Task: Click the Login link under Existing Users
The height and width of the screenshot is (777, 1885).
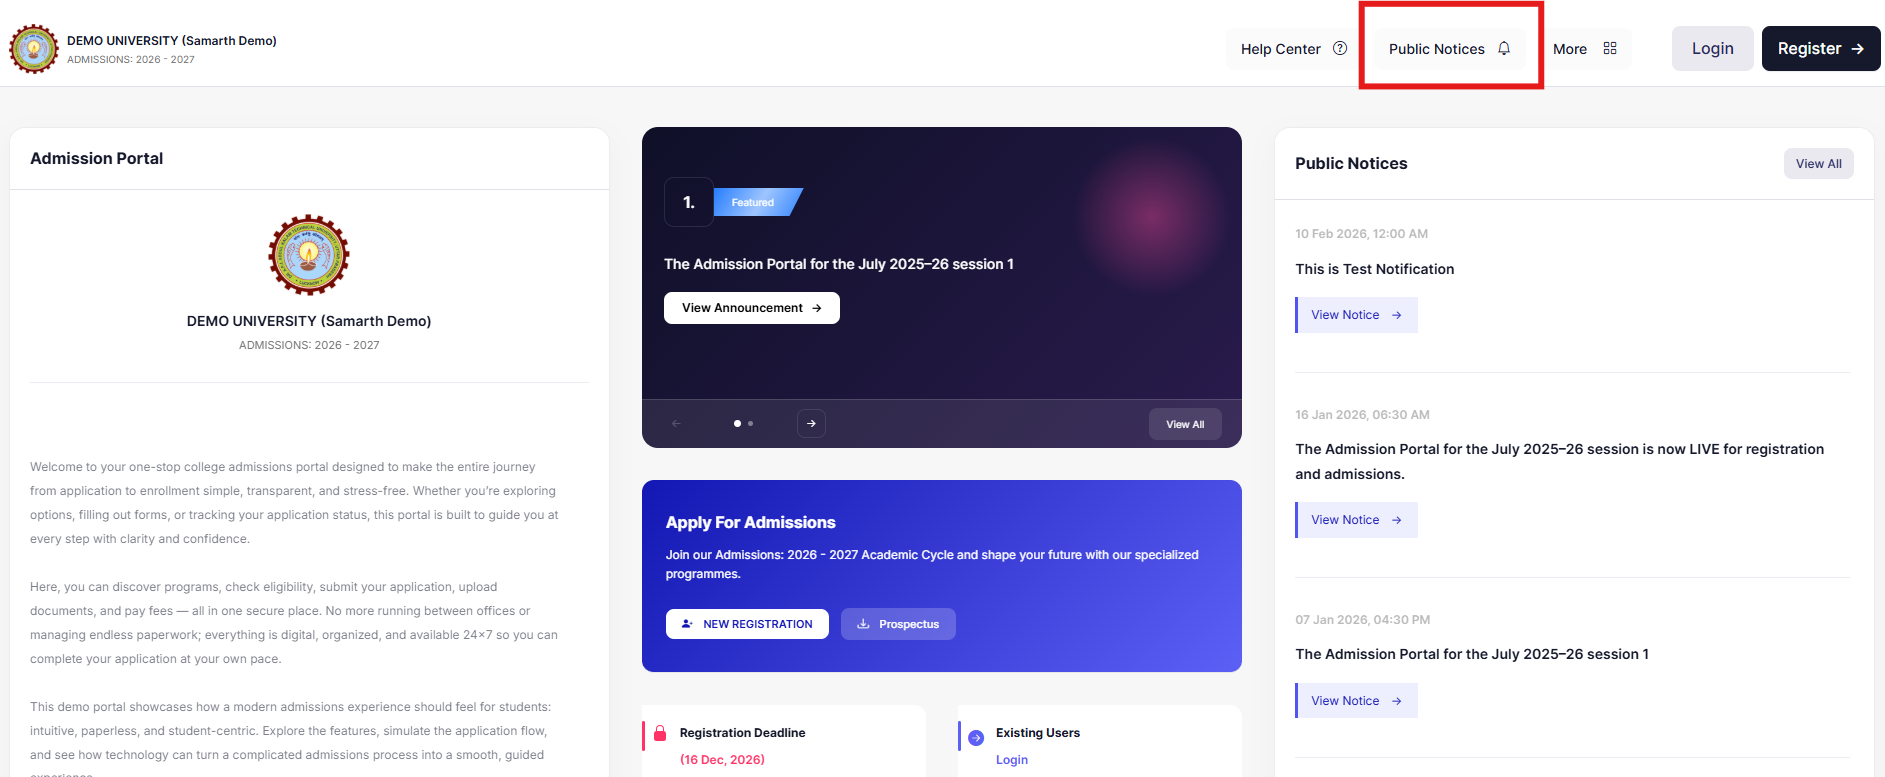Action: point(1011,760)
